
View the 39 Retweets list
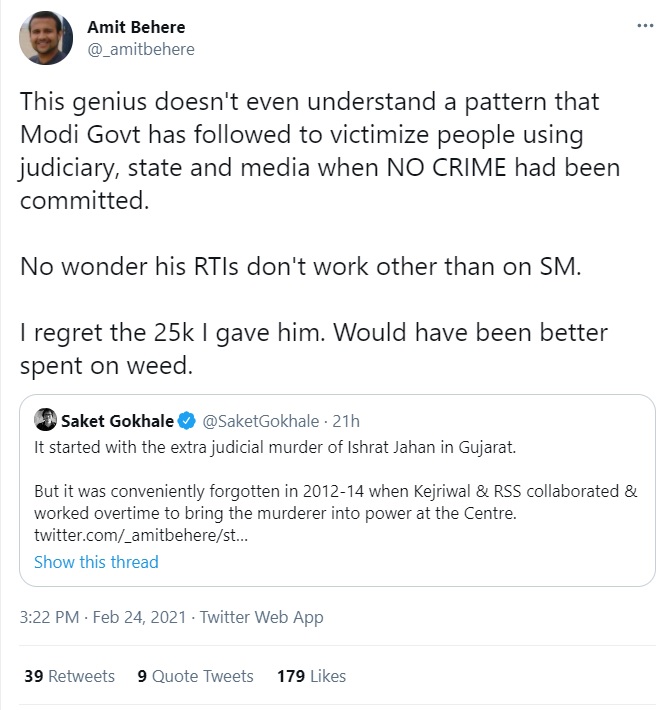pos(68,676)
